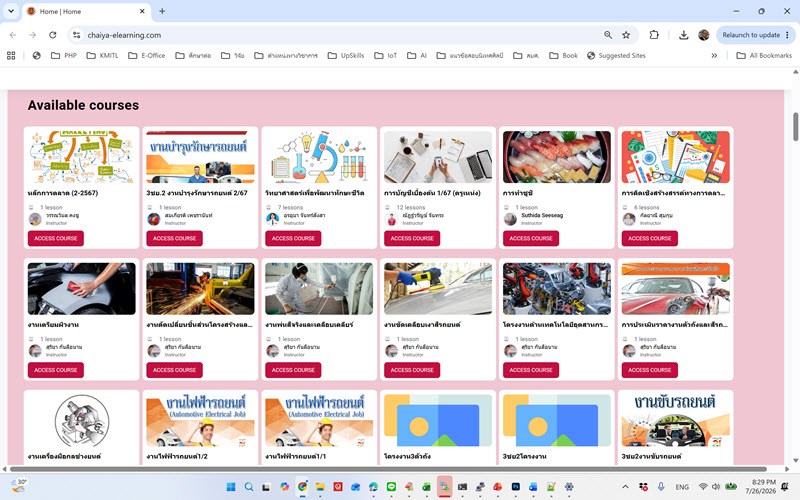Reload the page with the refresh icon
Viewport: 800px width, 500px height.
53,35
